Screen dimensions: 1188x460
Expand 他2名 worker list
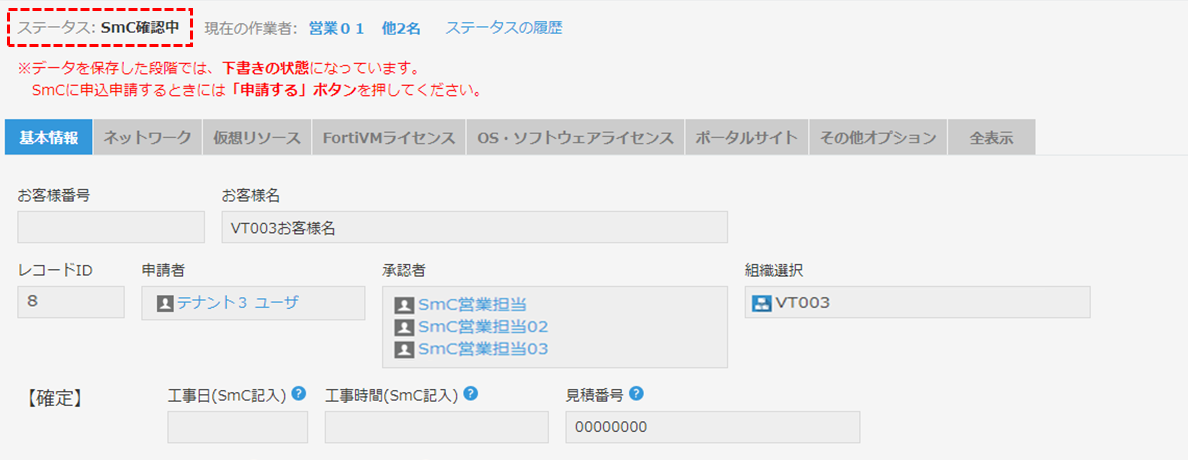coord(401,29)
